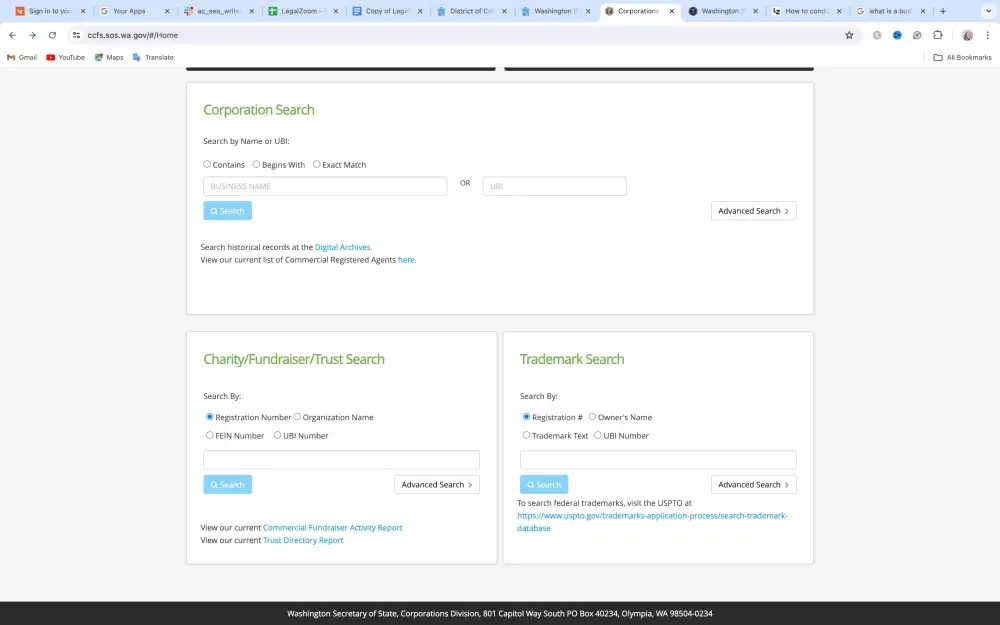
Task: Switch to the LegalZoom tab
Action: pos(300,11)
